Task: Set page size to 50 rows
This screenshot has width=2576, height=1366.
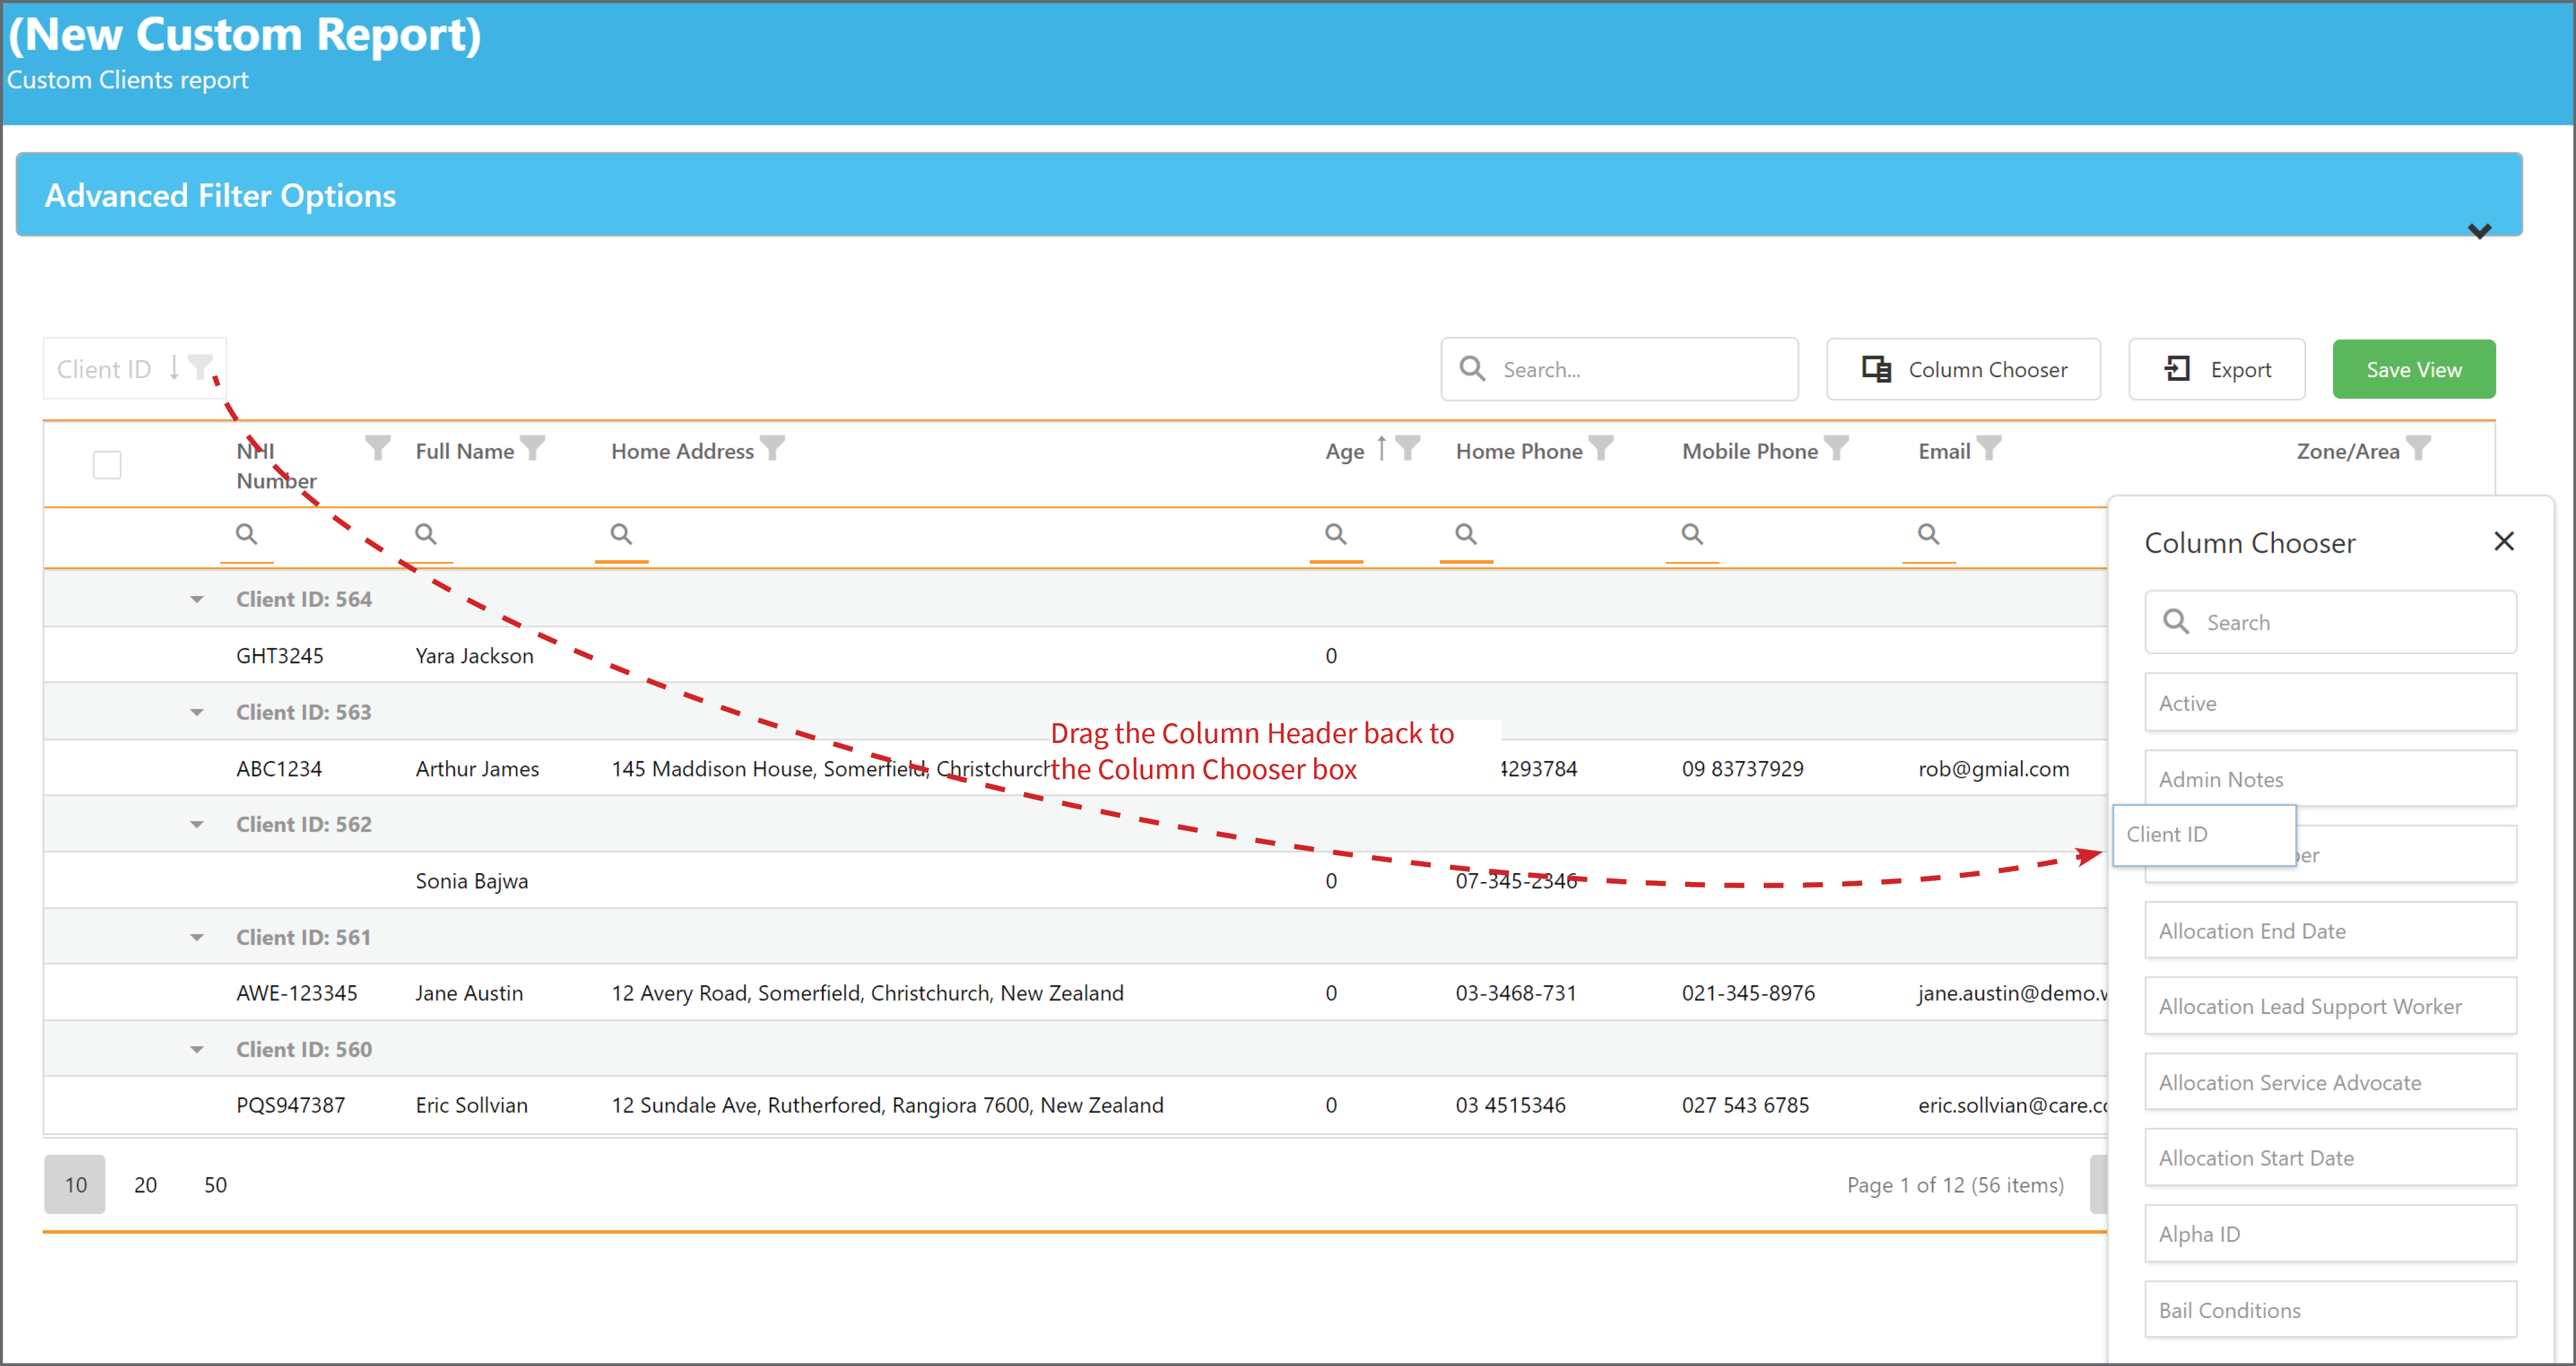Action: tap(215, 1185)
